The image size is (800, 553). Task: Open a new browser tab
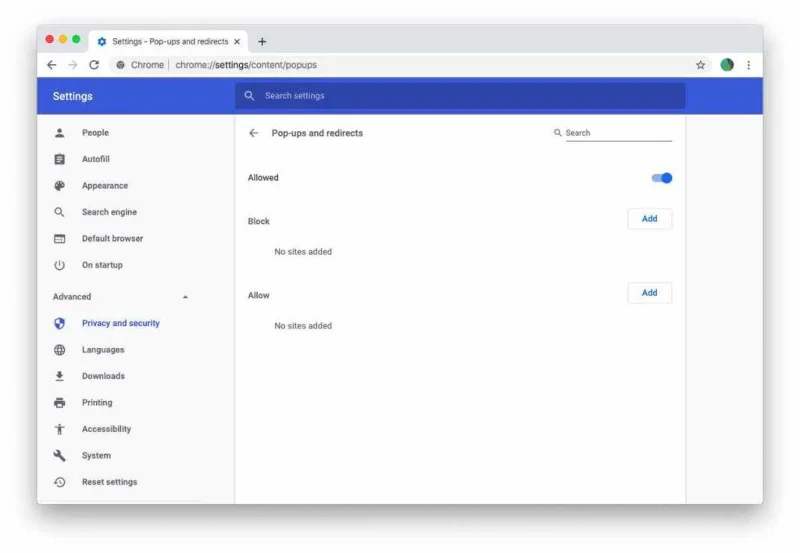point(262,42)
